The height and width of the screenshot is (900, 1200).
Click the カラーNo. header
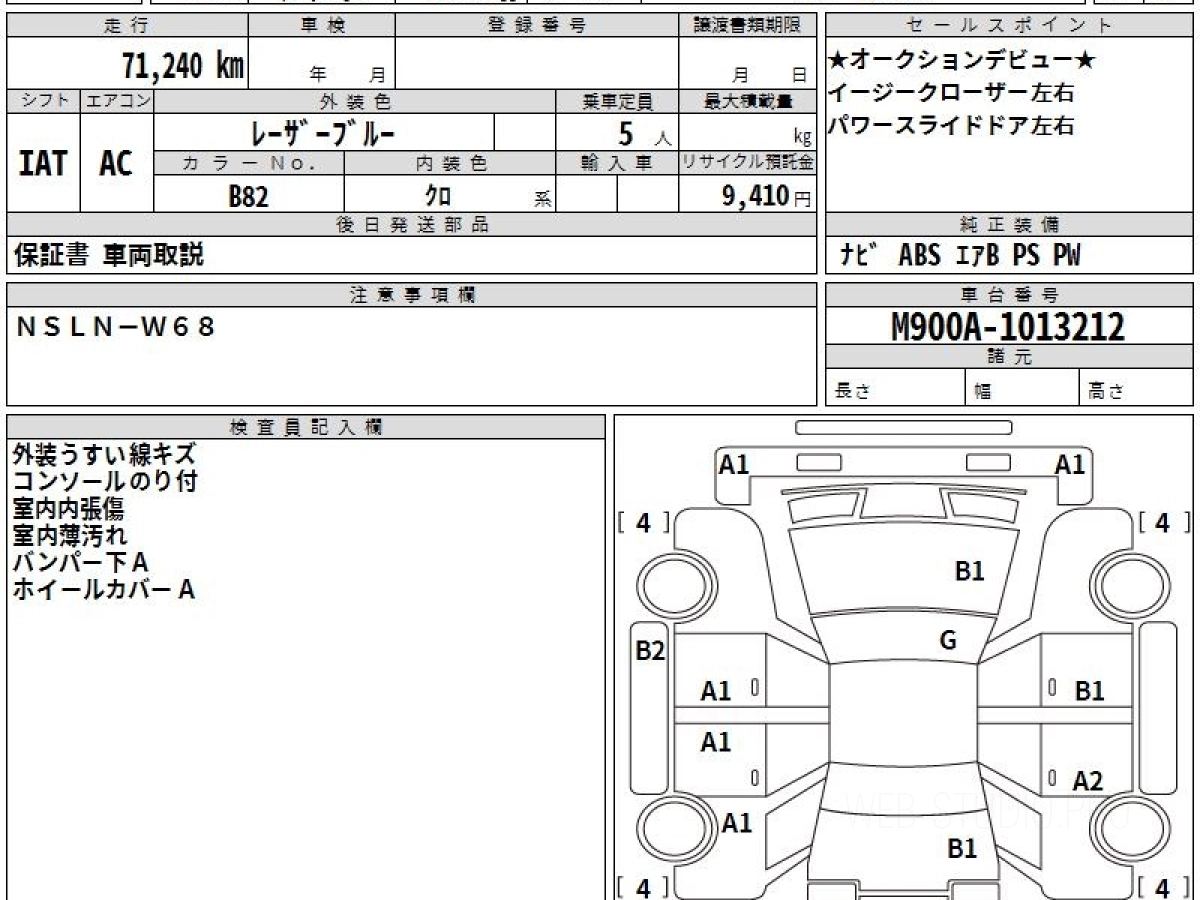point(249,163)
